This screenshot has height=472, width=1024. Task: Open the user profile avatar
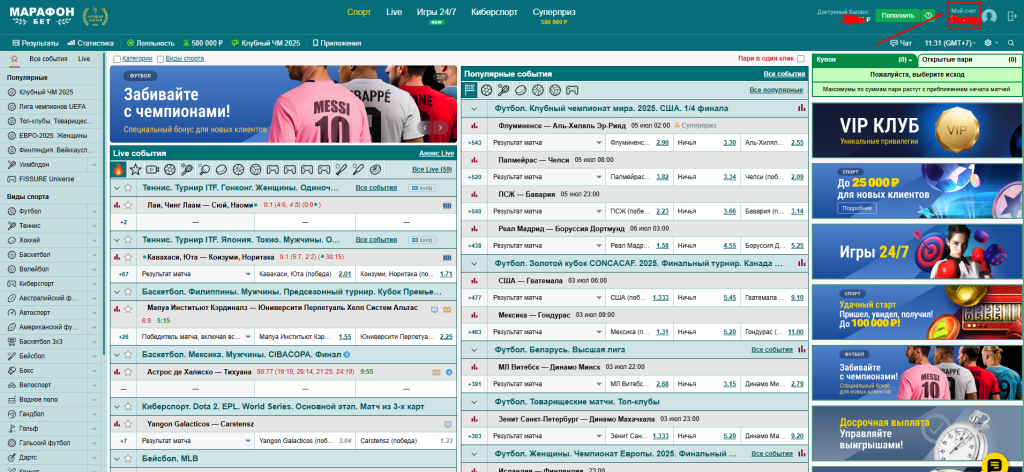[x=990, y=16]
